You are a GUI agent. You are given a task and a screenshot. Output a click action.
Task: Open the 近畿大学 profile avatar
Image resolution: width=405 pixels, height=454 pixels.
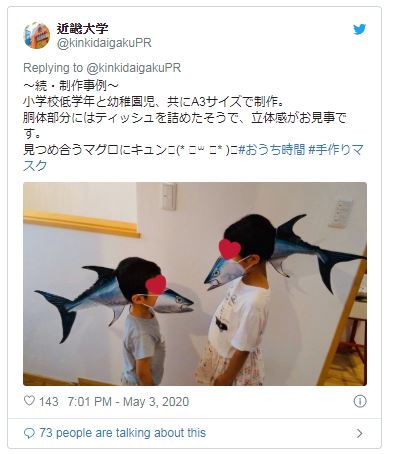point(37,35)
